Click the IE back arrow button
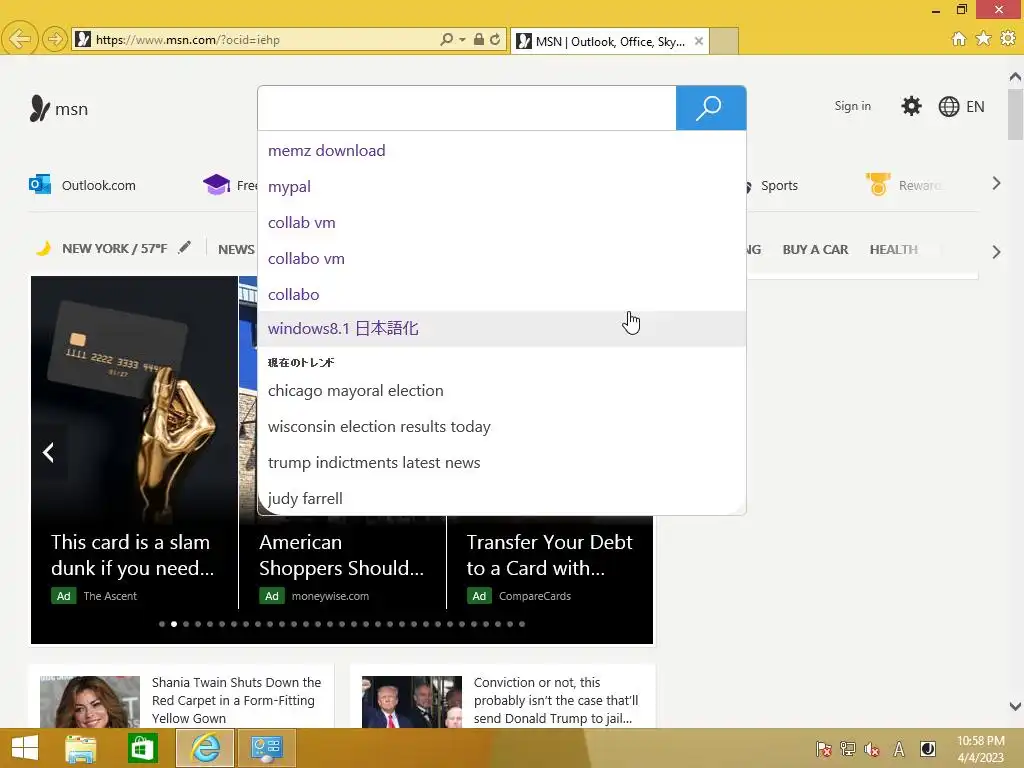 click(x=19, y=39)
